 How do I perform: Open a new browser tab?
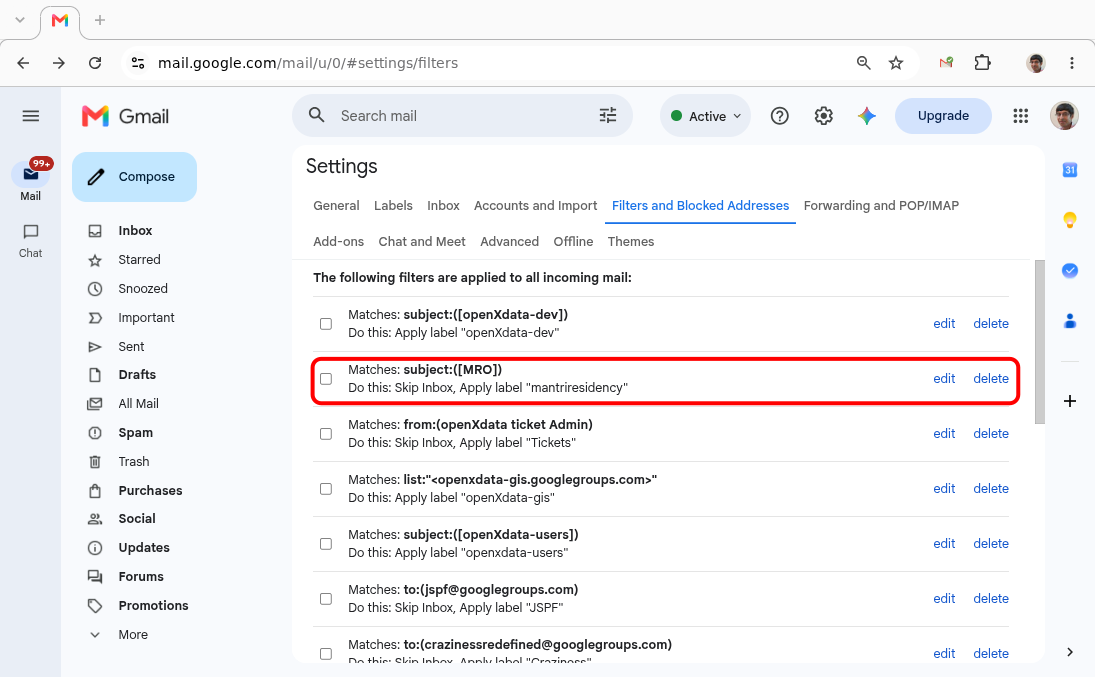click(x=100, y=20)
